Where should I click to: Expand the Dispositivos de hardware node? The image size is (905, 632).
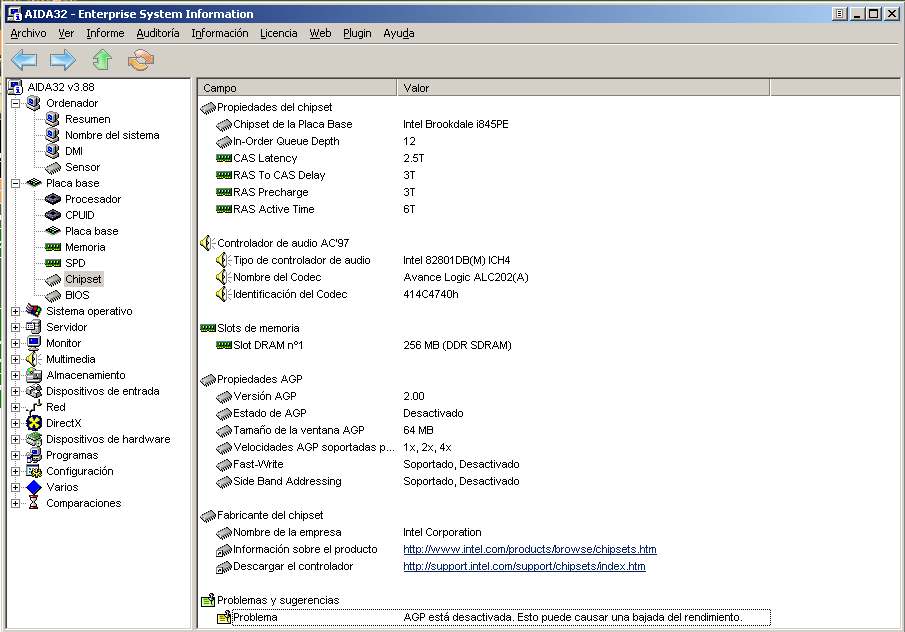[16, 439]
